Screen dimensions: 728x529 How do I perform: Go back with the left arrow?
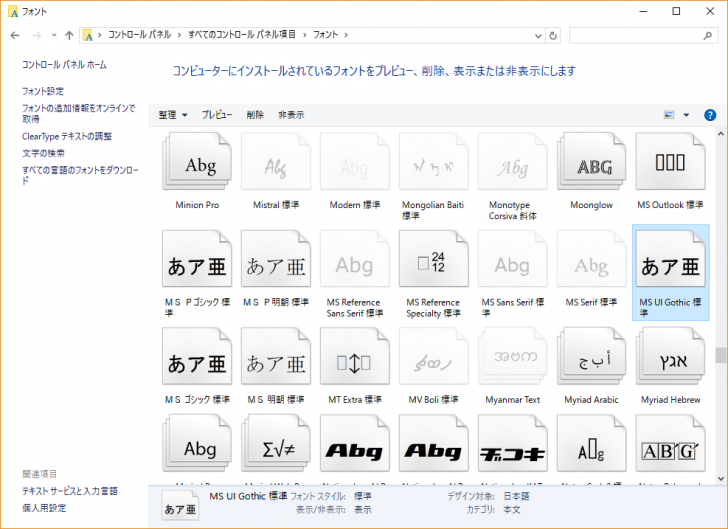[x=15, y=35]
